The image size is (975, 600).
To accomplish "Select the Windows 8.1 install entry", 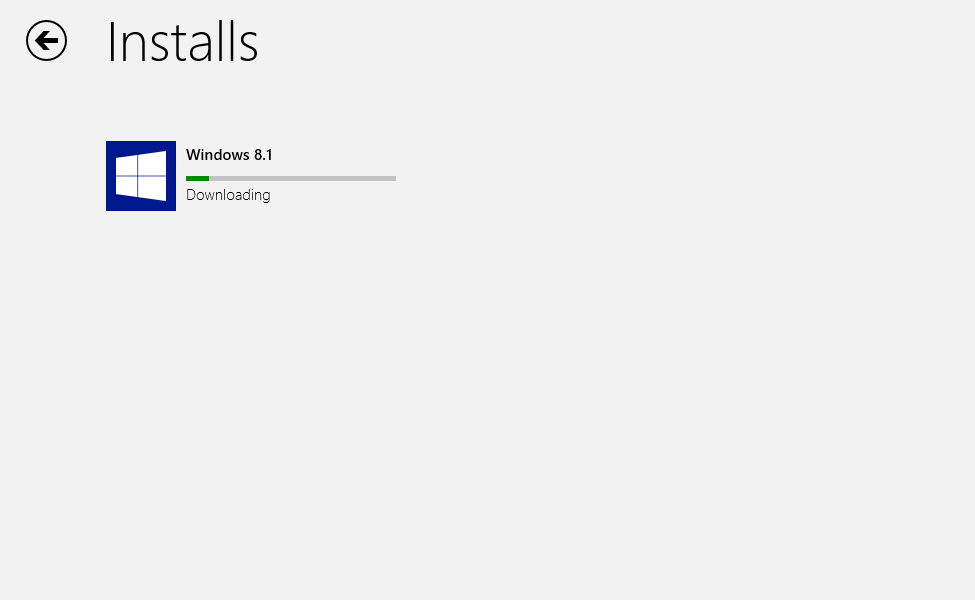I will pos(251,176).
